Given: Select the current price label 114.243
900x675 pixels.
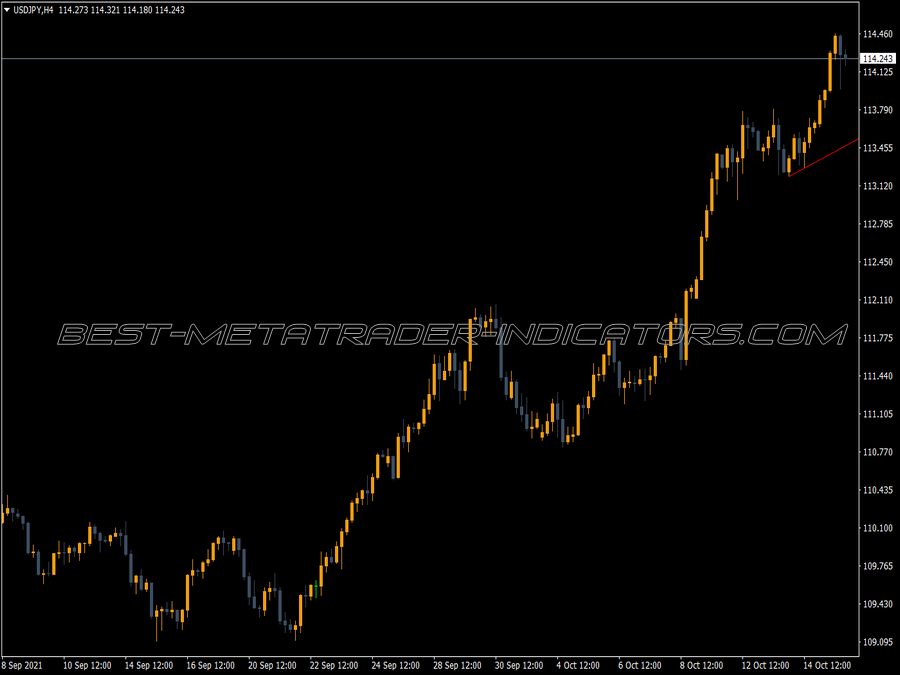Looking at the screenshot, I should (x=878, y=59).
